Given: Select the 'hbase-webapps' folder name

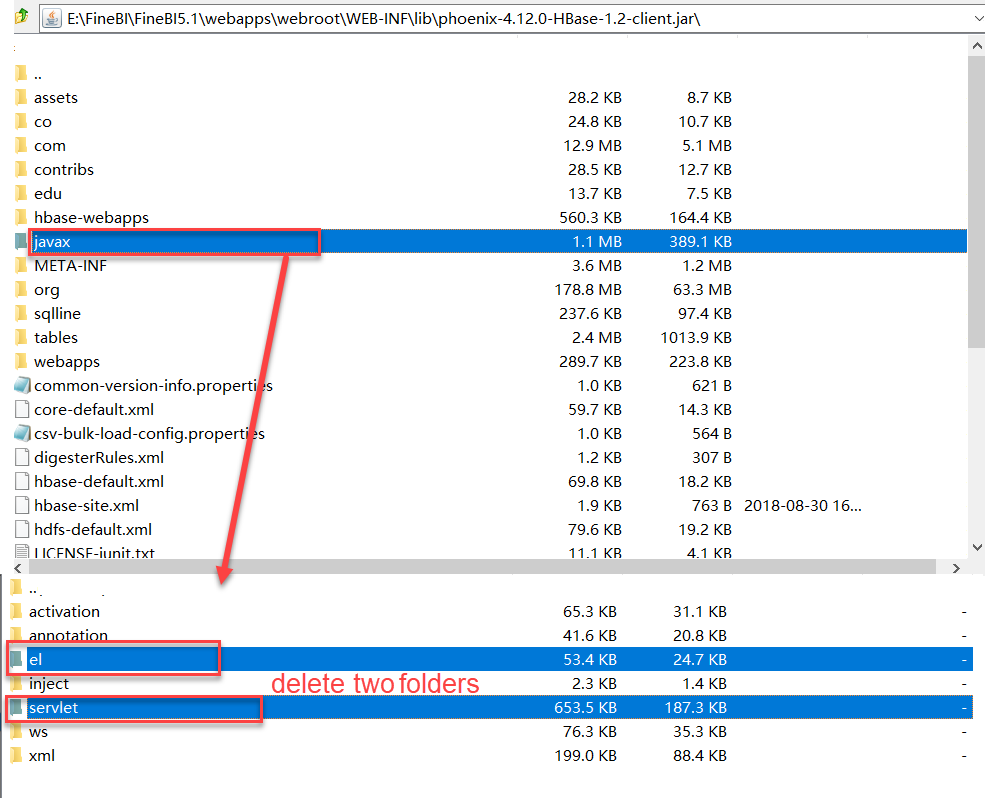Looking at the screenshot, I should coord(92,217).
